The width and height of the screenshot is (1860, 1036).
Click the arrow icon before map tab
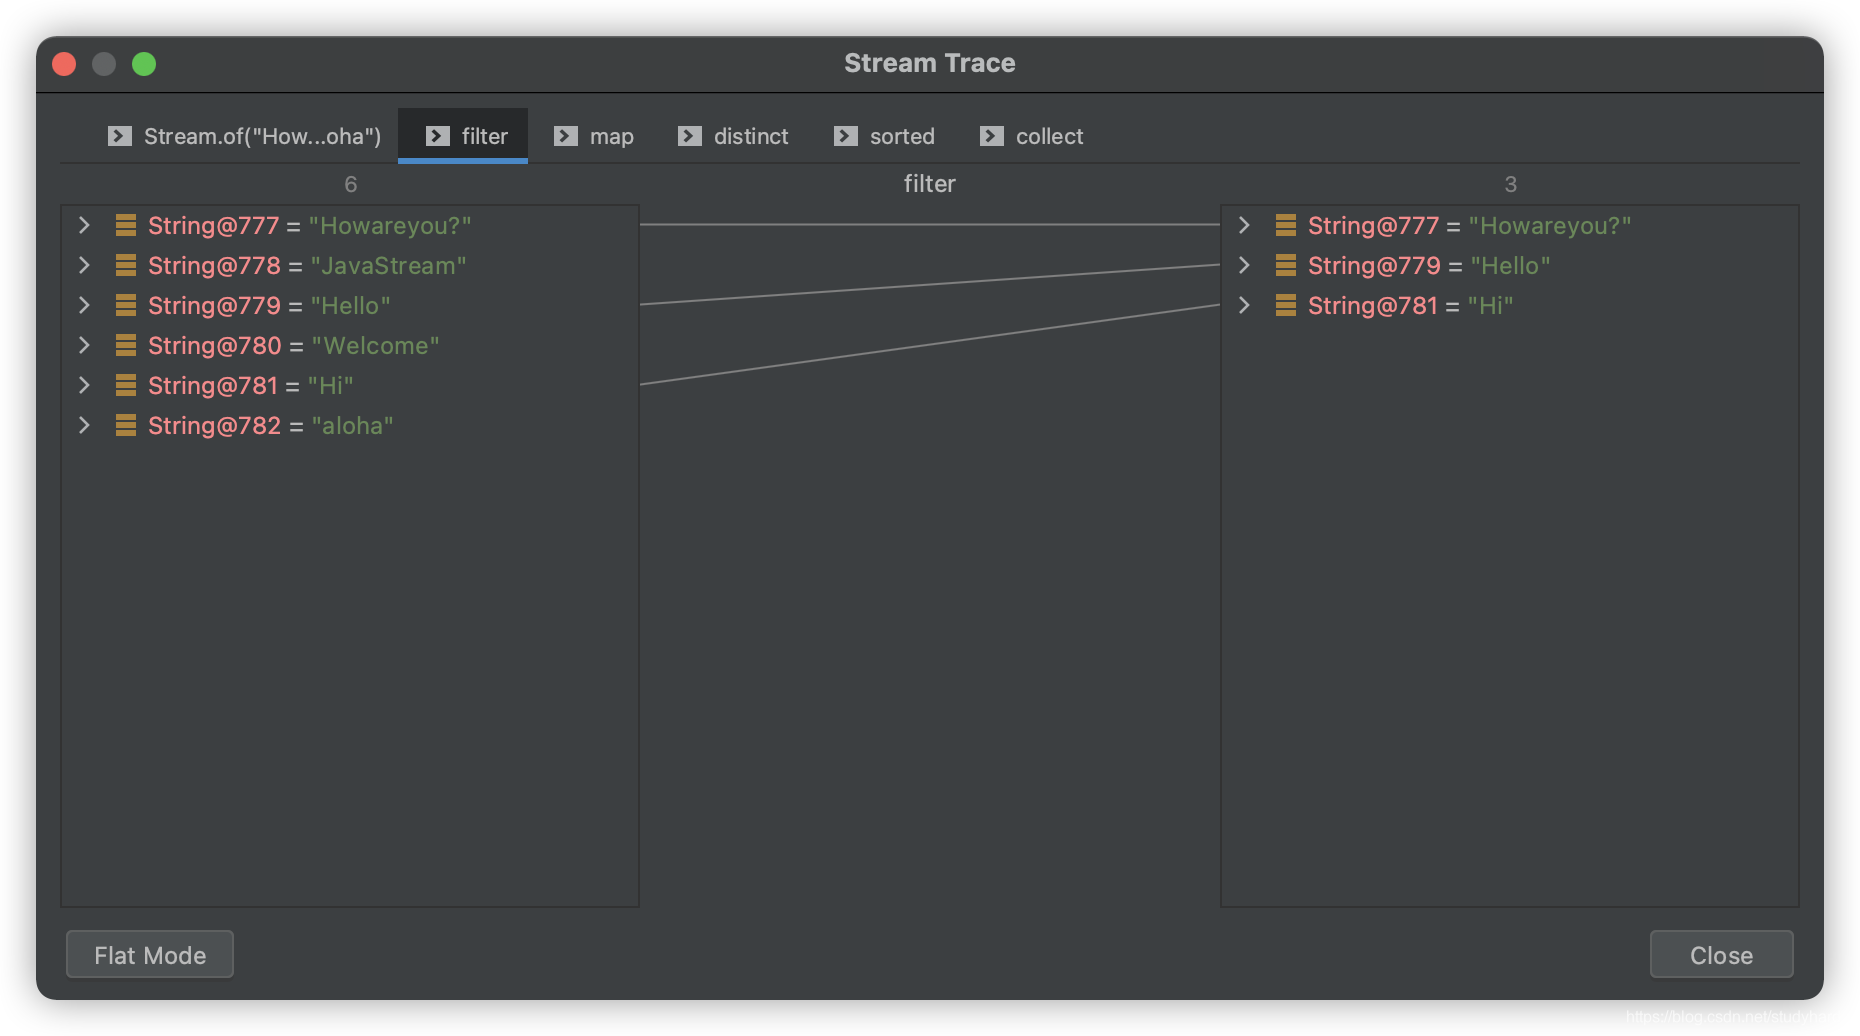point(566,136)
